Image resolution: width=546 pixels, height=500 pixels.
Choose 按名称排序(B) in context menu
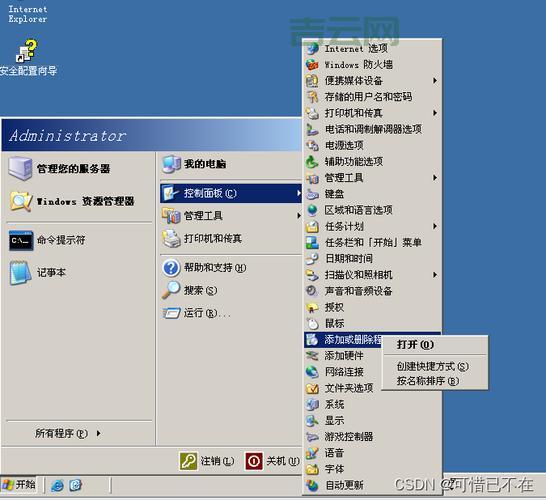point(435,381)
